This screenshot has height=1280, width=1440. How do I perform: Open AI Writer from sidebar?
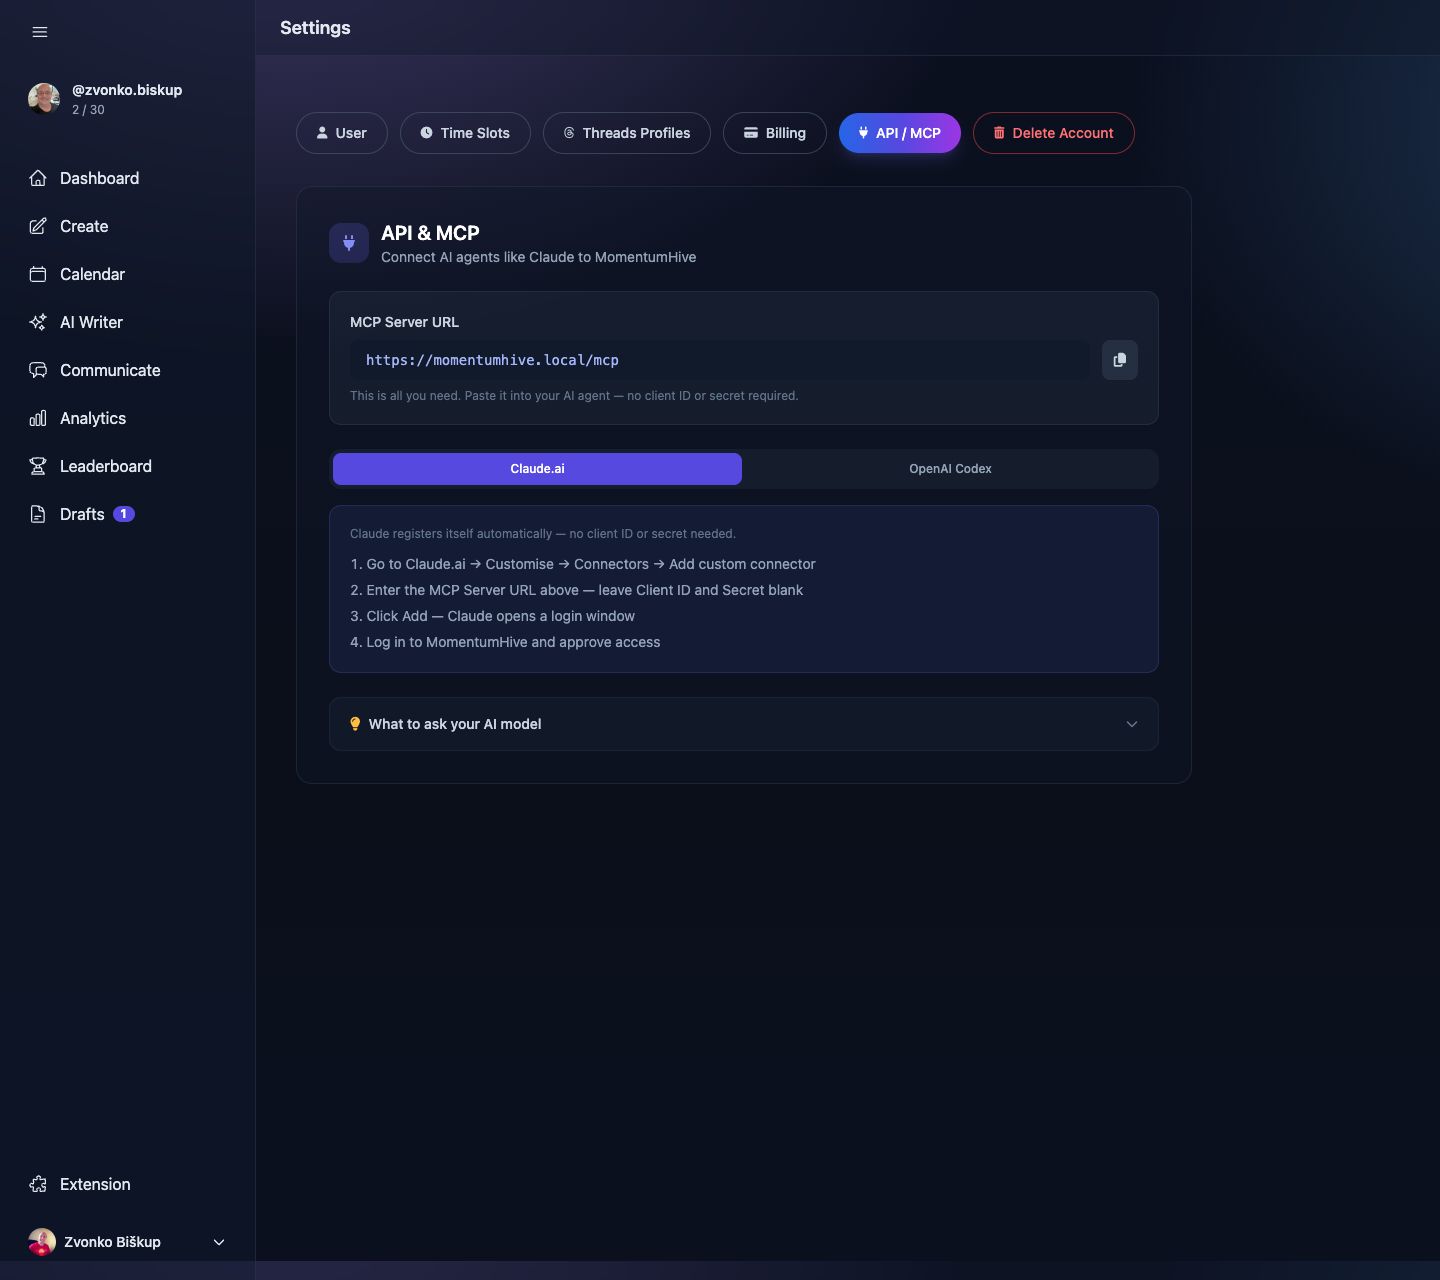coord(91,322)
